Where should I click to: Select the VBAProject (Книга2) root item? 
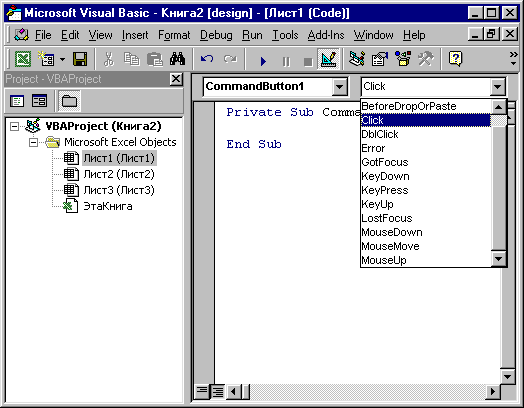(x=103, y=126)
